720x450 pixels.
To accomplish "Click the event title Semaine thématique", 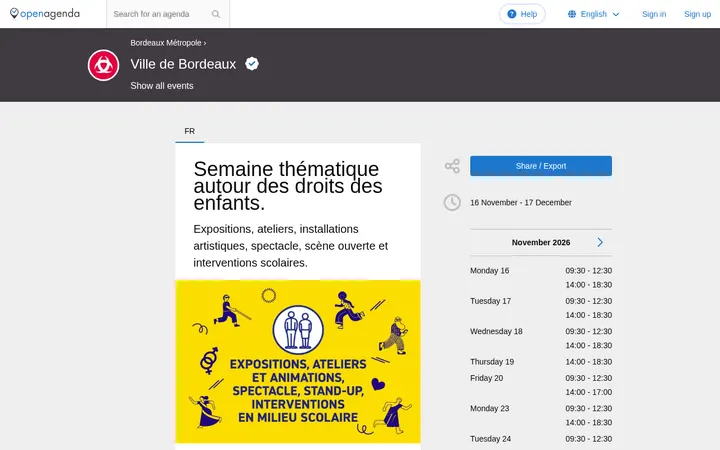I will coord(288,186).
